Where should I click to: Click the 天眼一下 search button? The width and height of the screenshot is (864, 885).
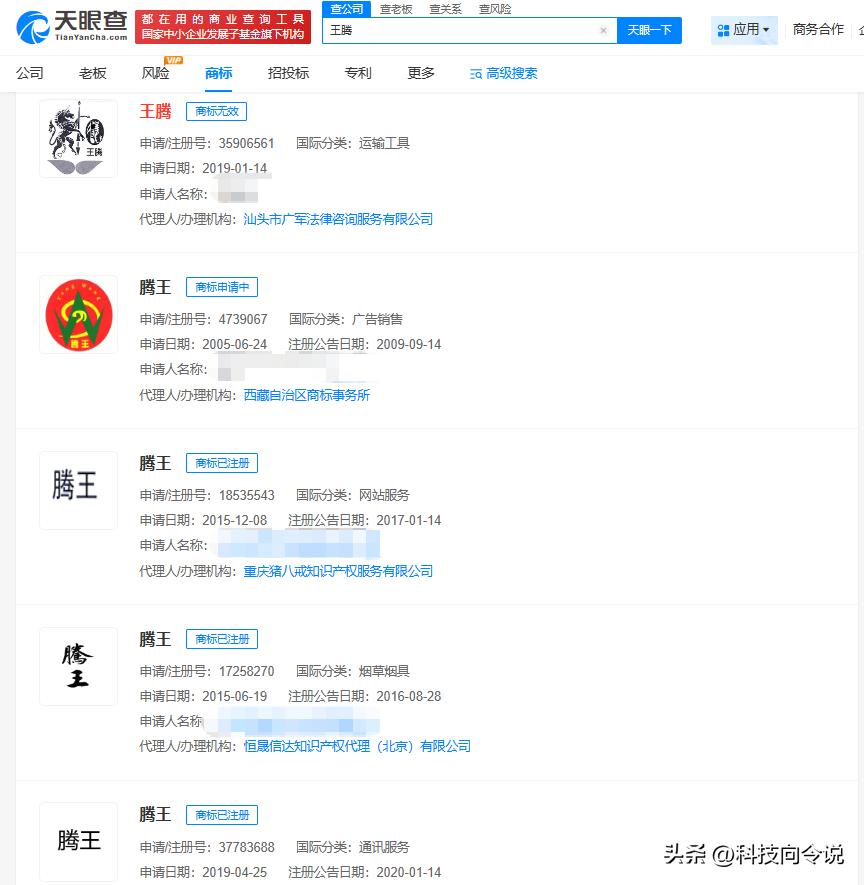(x=650, y=30)
